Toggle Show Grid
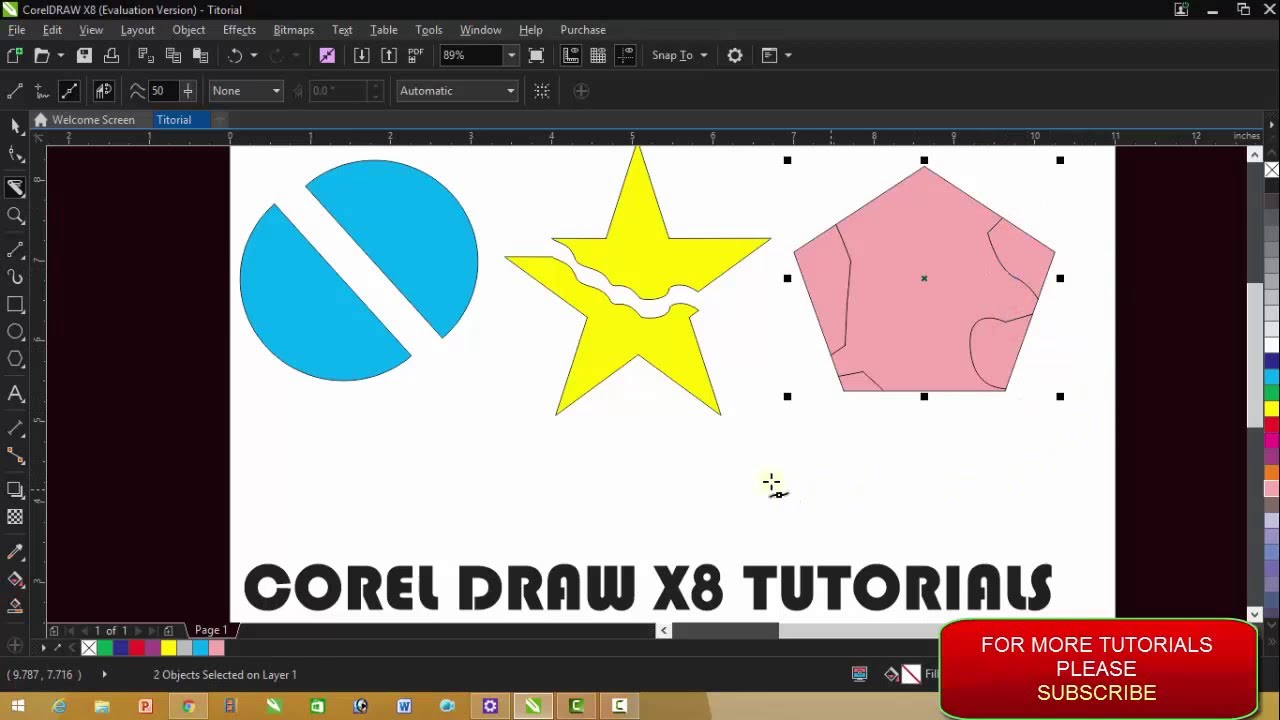The height and width of the screenshot is (720, 1280). coord(598,55)
